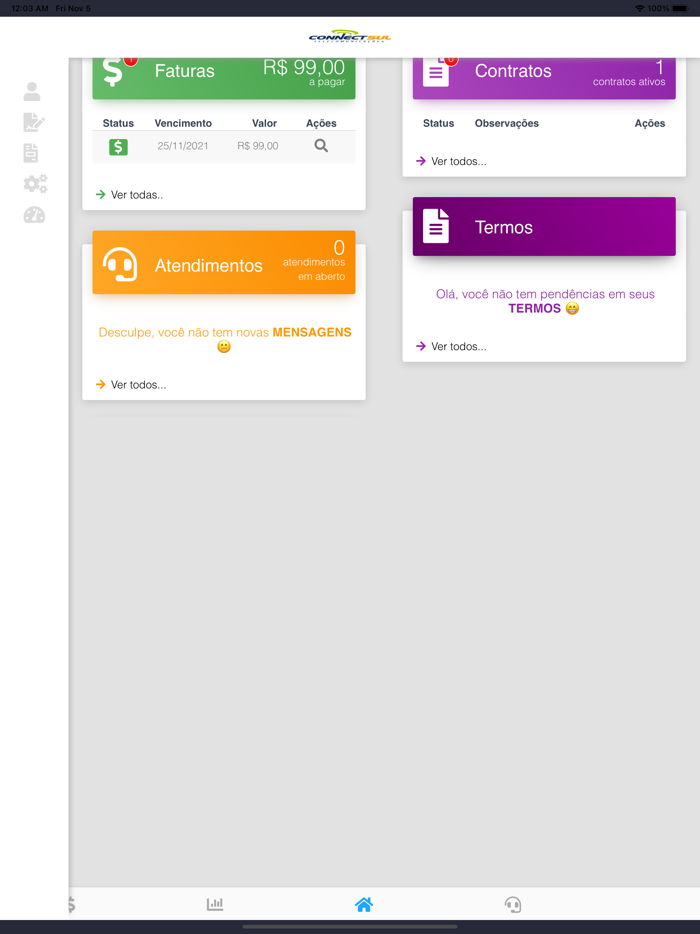Viewport: 700px width, 934px height.
Task: Open the headset support tab
Action: coord(513,904)
